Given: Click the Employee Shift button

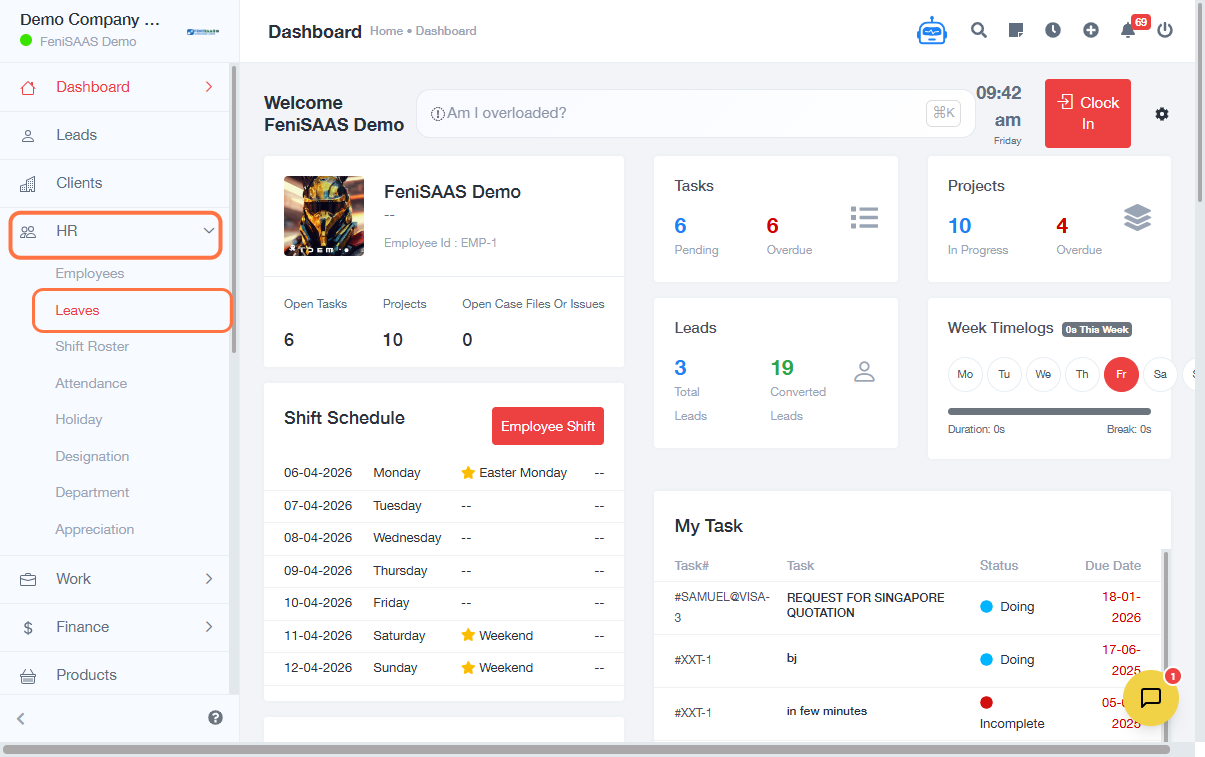Looking at the screenshot, I should click(x=548, y=426).
